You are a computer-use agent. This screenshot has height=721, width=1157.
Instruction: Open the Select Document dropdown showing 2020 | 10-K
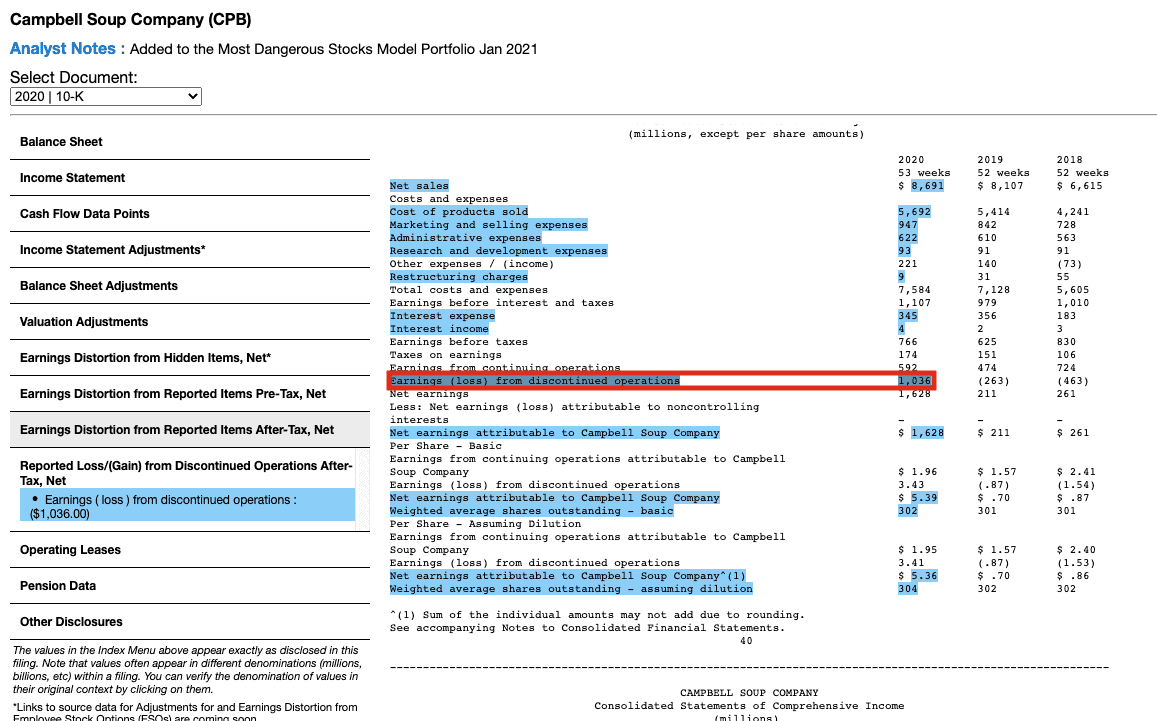106,97
